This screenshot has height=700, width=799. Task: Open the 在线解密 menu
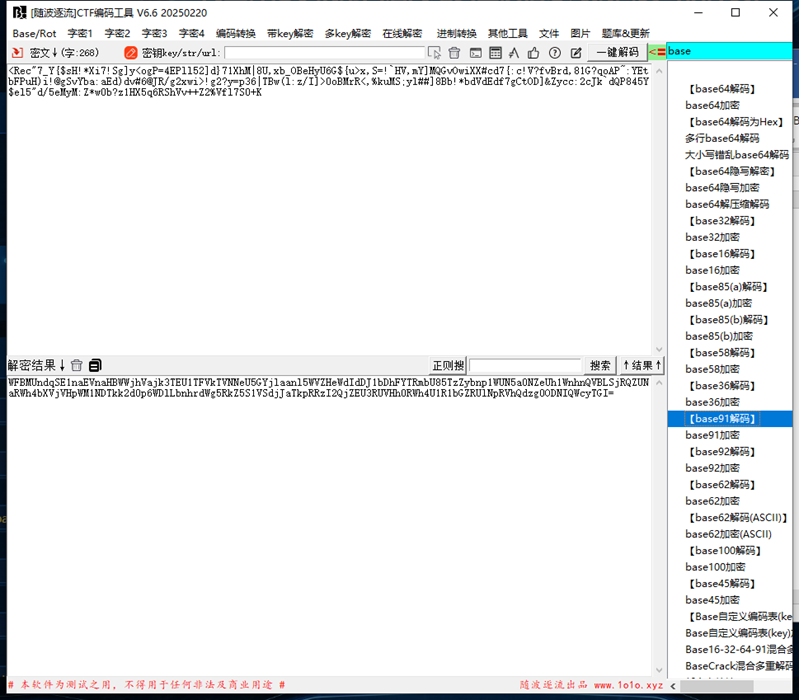tap(402, 33)
